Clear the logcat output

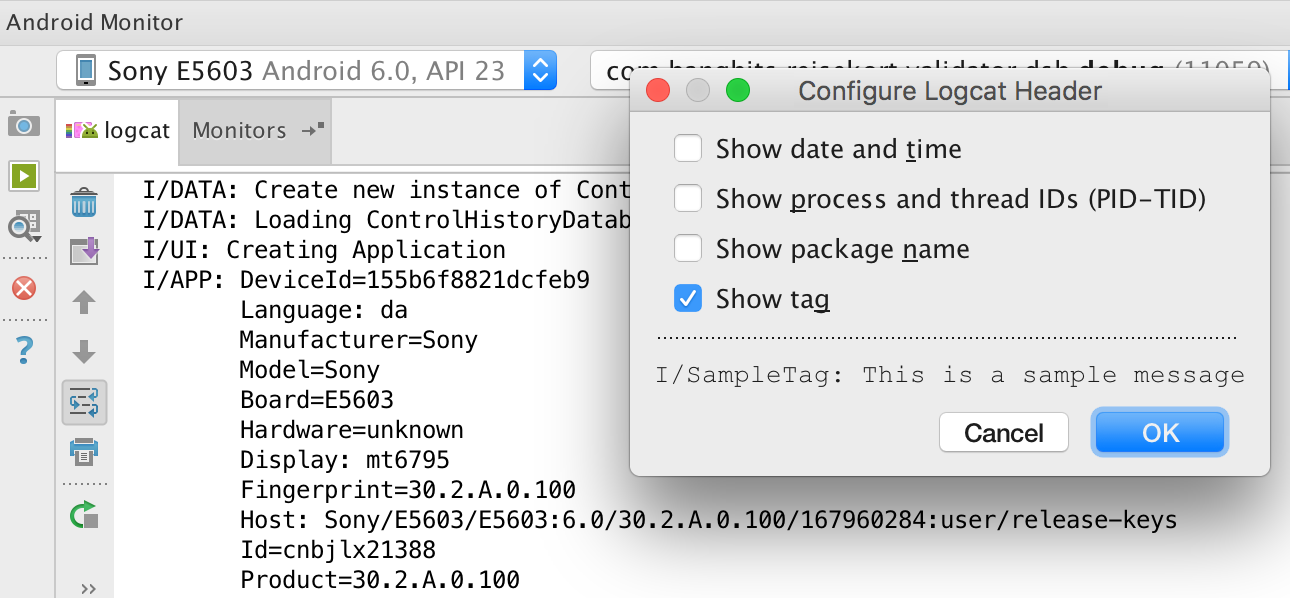[x=85, y=201]
